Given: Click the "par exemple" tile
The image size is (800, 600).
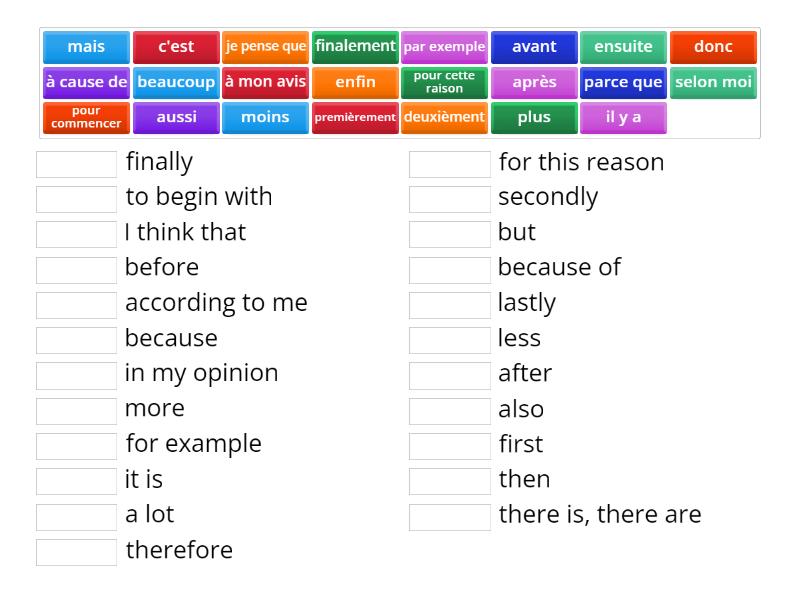Looking at the screenshot, I should click(444, 46).
